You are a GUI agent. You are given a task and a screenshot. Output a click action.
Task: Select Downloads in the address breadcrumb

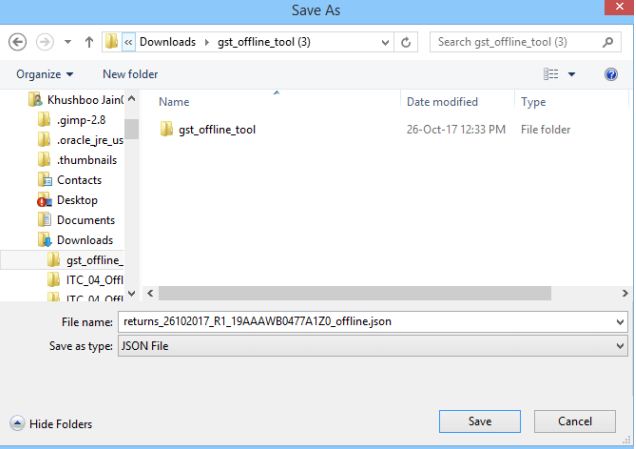point(168,42)
